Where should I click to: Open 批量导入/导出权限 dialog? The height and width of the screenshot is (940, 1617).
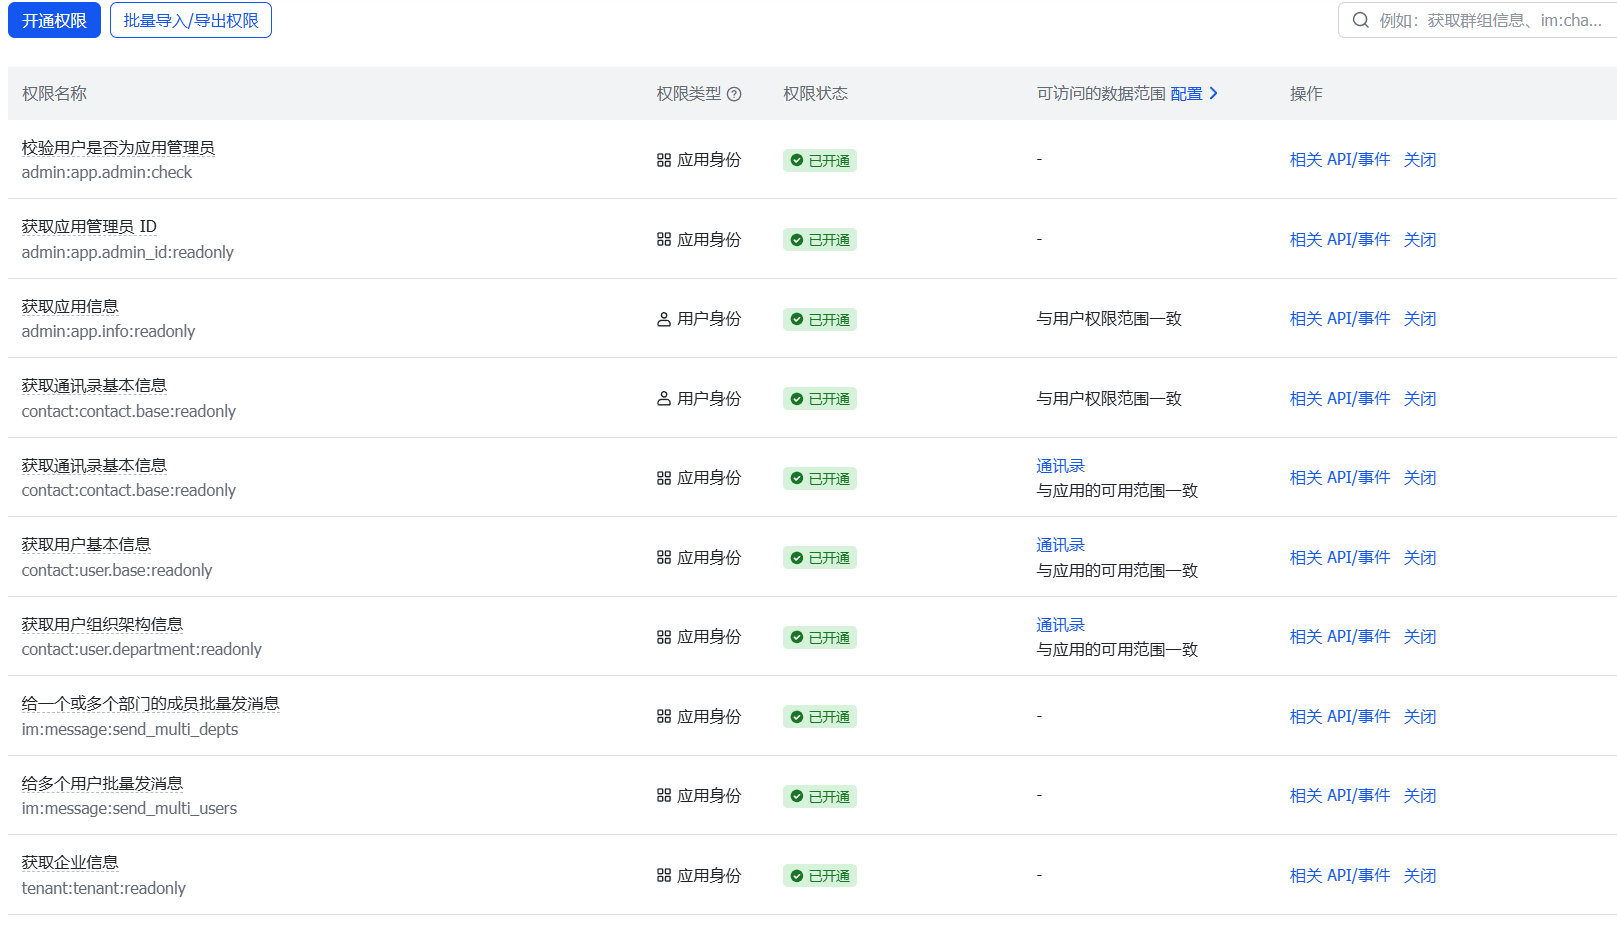[191, 20]
